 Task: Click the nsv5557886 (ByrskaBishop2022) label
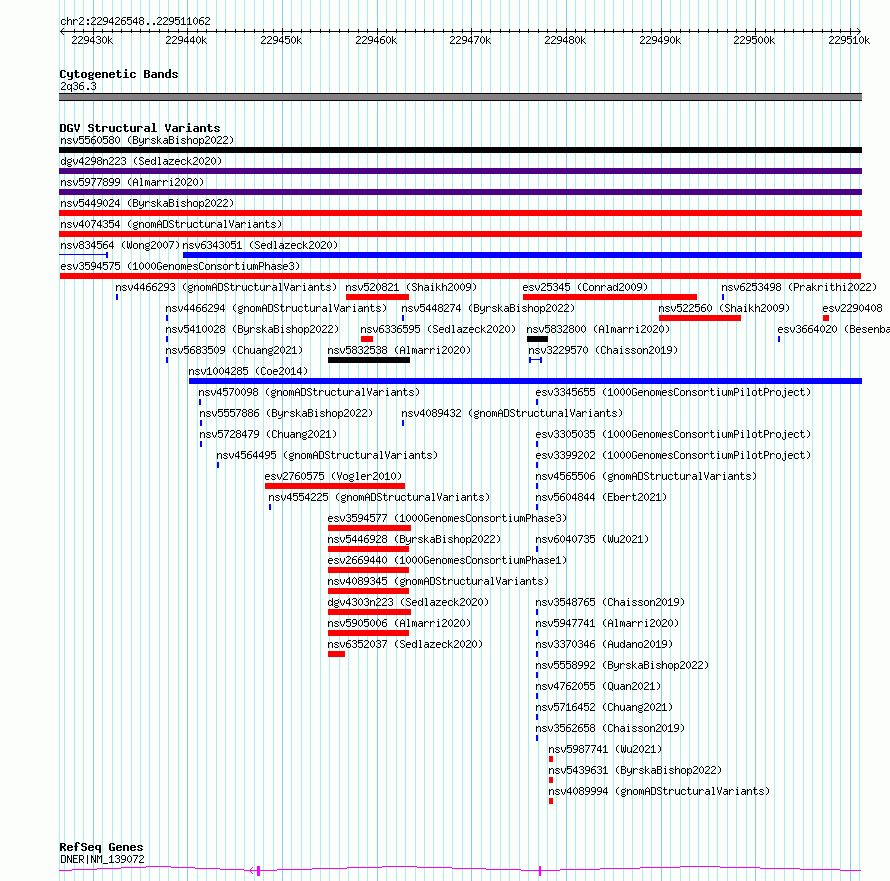point(286,413)
